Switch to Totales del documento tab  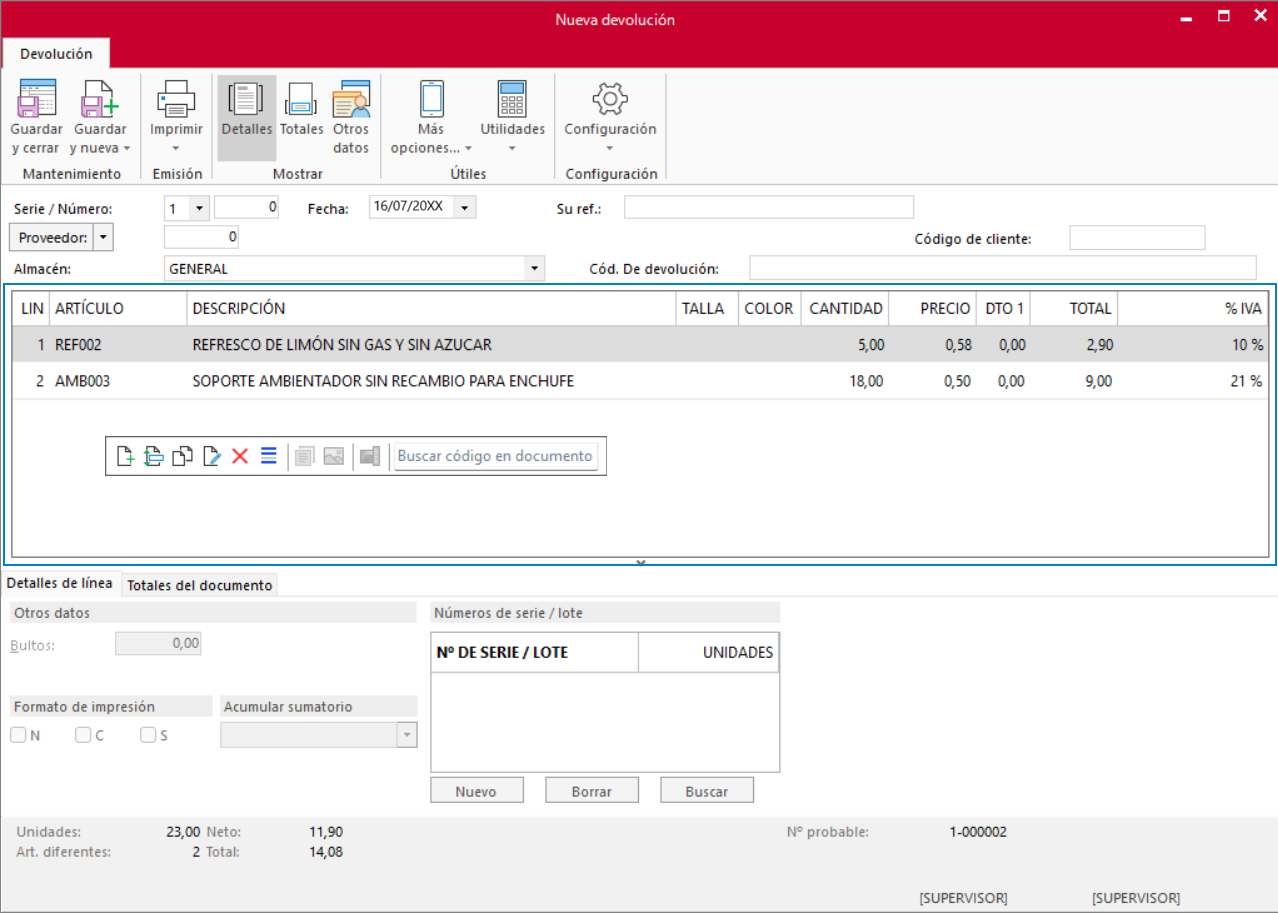tap(200, 585)
